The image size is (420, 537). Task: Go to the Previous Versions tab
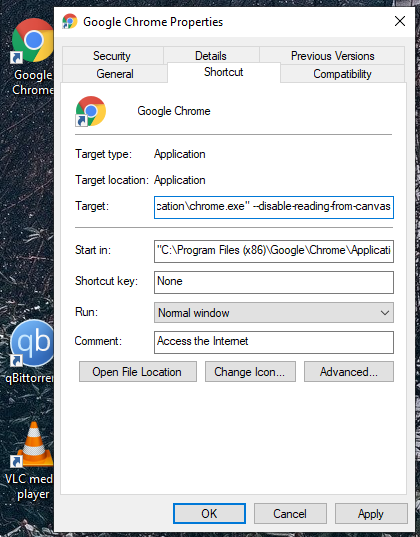pos(332,55)
